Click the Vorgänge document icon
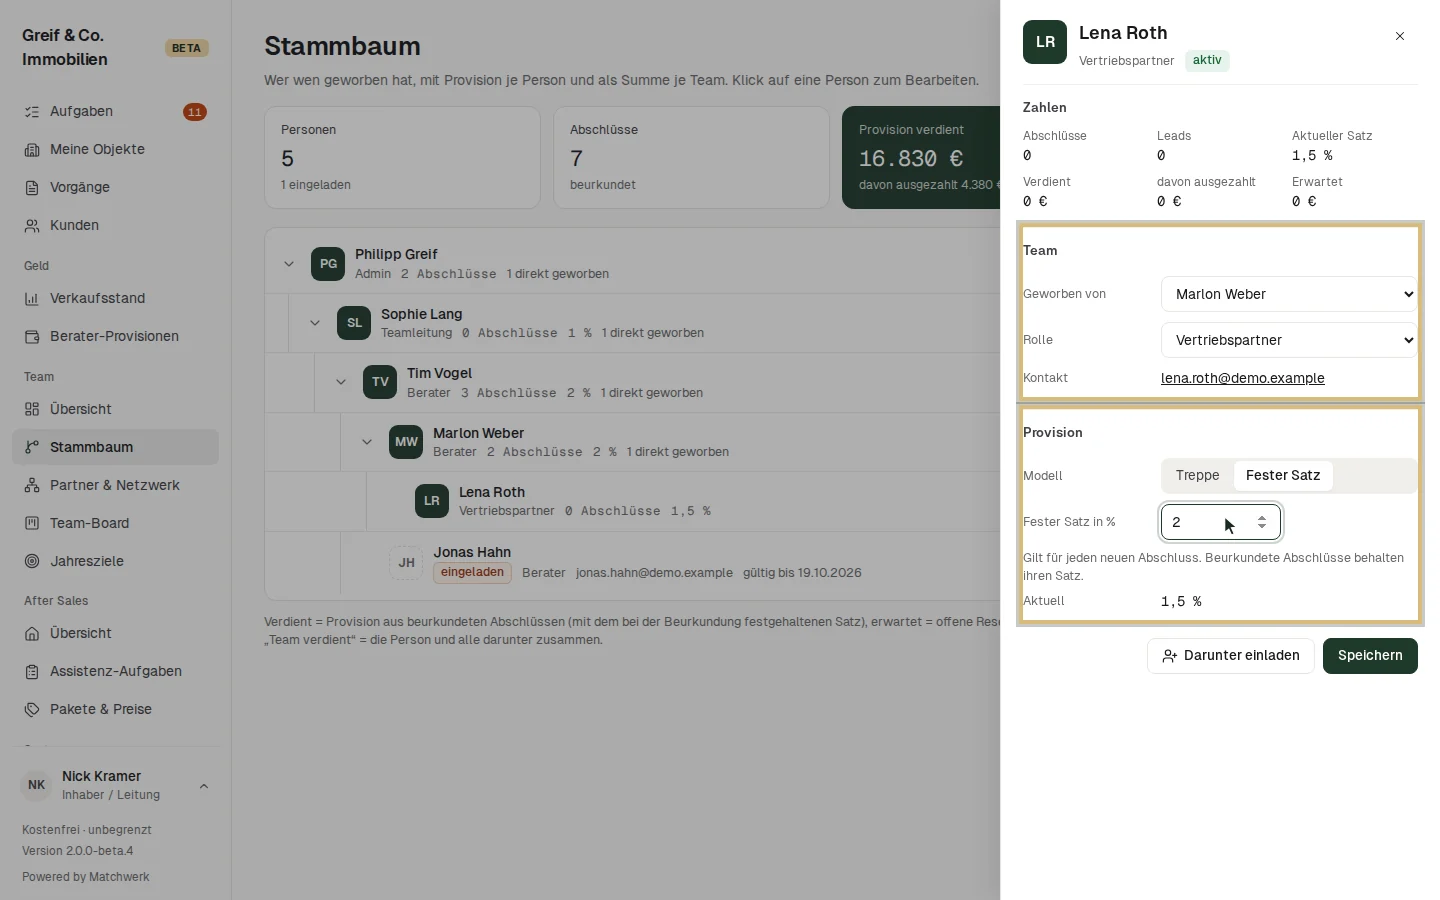 click(32, 187)
